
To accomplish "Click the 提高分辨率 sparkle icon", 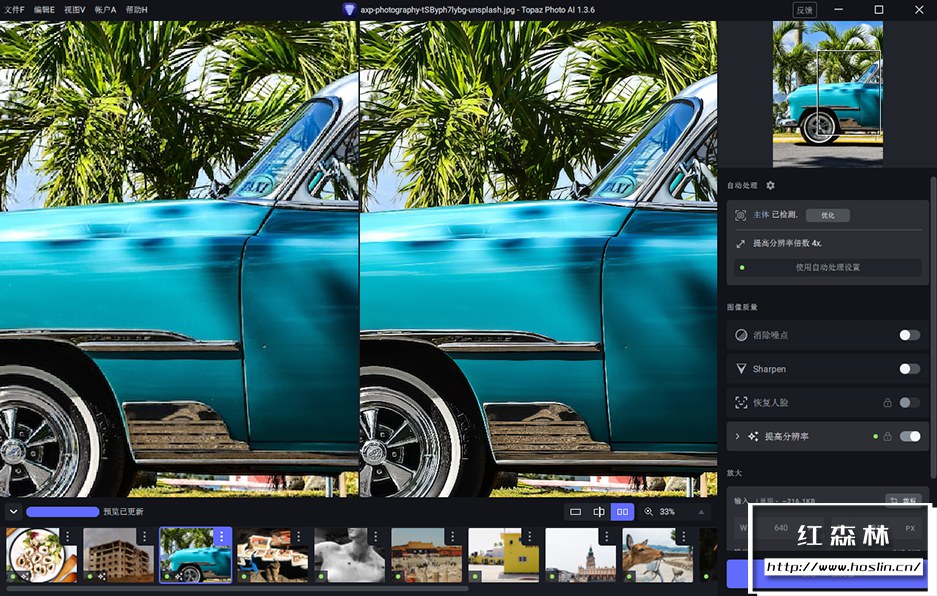I will point(753,436).
